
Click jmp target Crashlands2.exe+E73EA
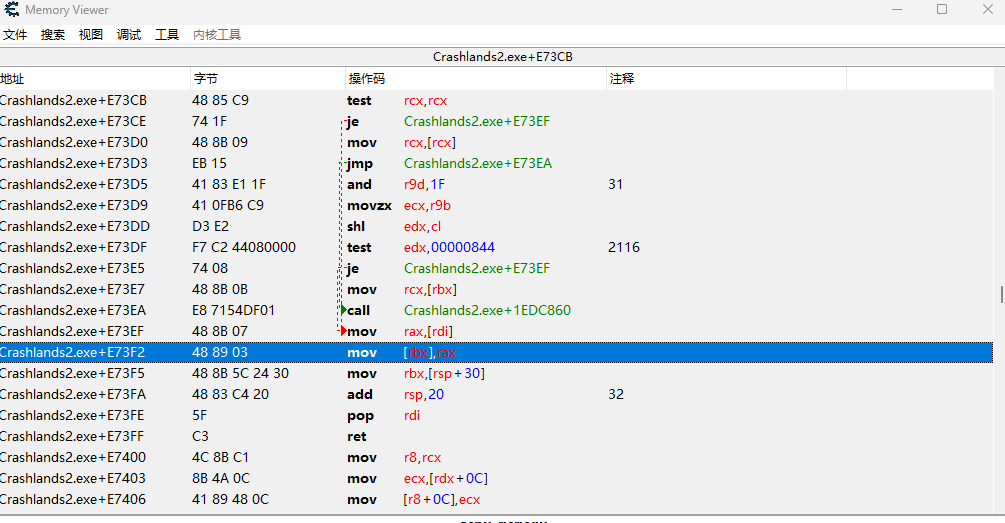(x=478, y=163)
